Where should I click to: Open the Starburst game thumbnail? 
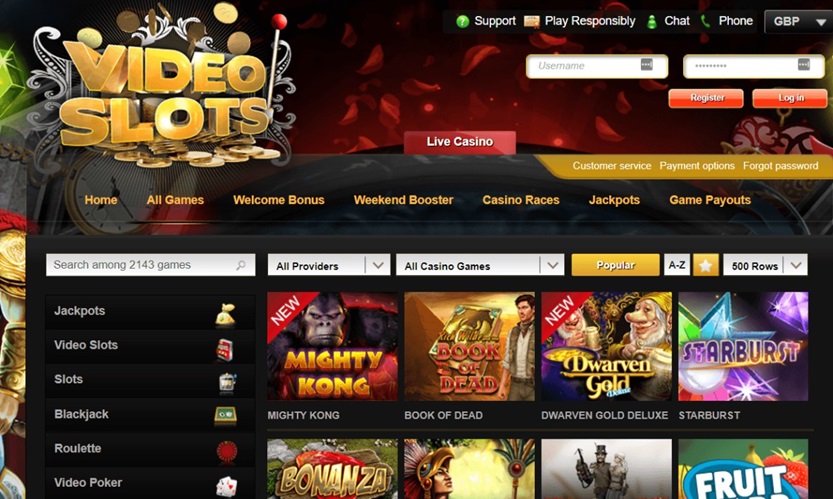point(743,346)
